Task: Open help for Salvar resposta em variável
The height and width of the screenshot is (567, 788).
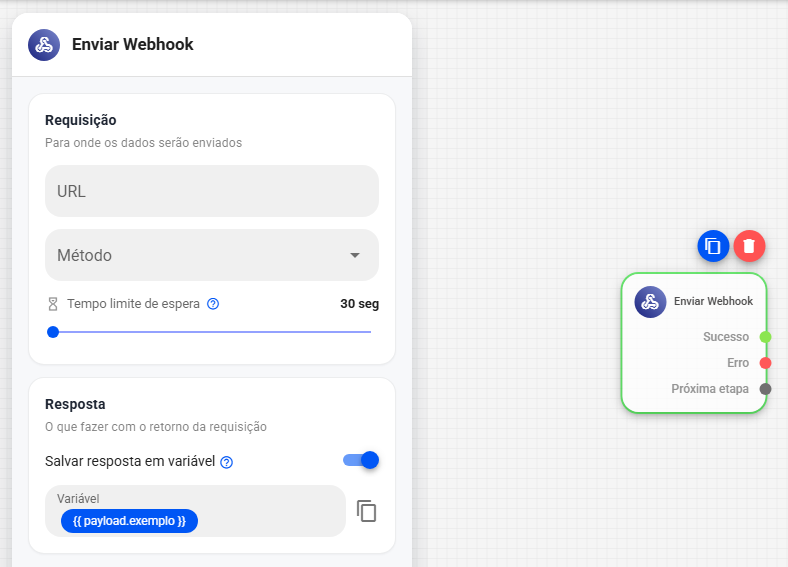Action: coord(227,462)
